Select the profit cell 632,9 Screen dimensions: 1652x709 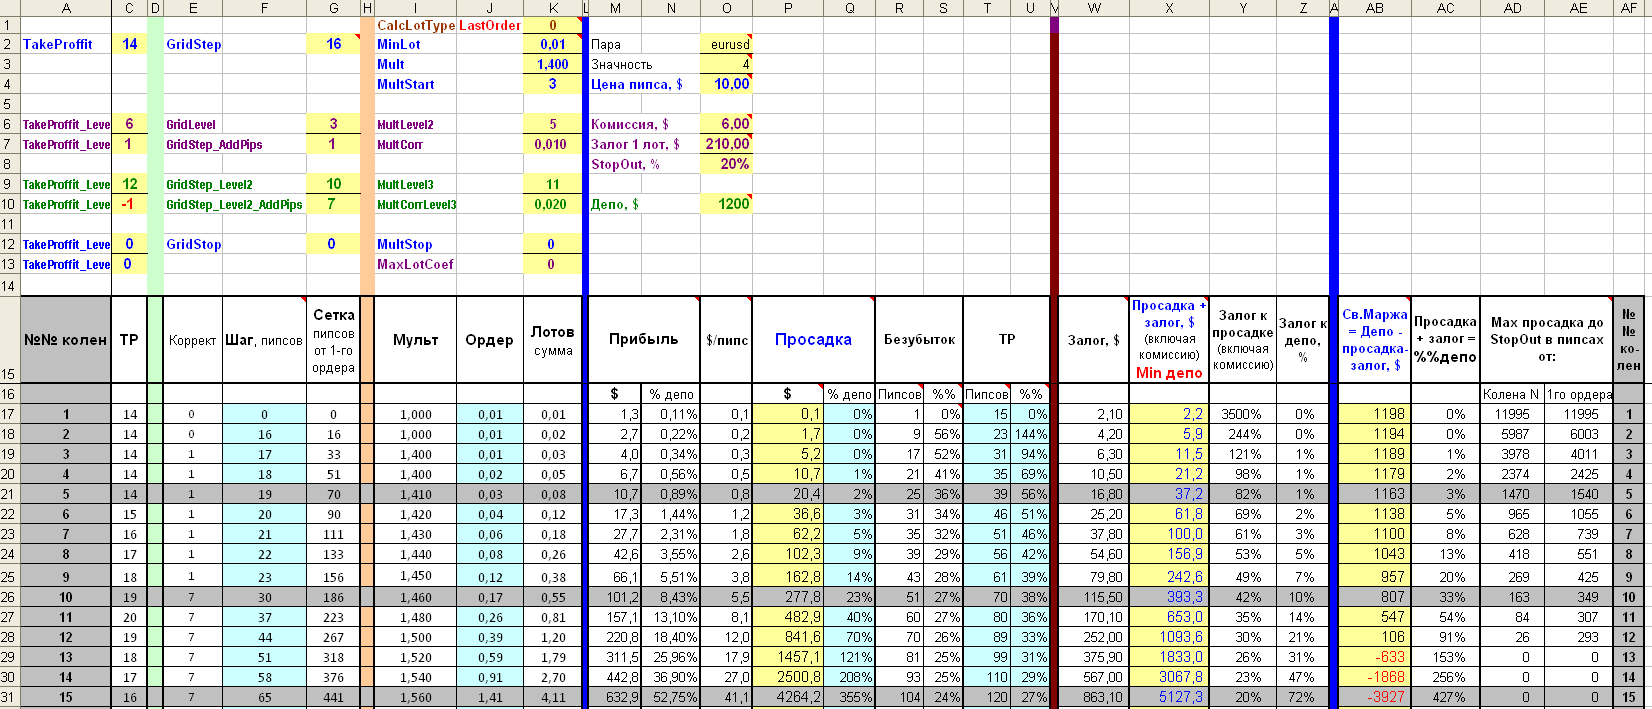click(615, 697)
